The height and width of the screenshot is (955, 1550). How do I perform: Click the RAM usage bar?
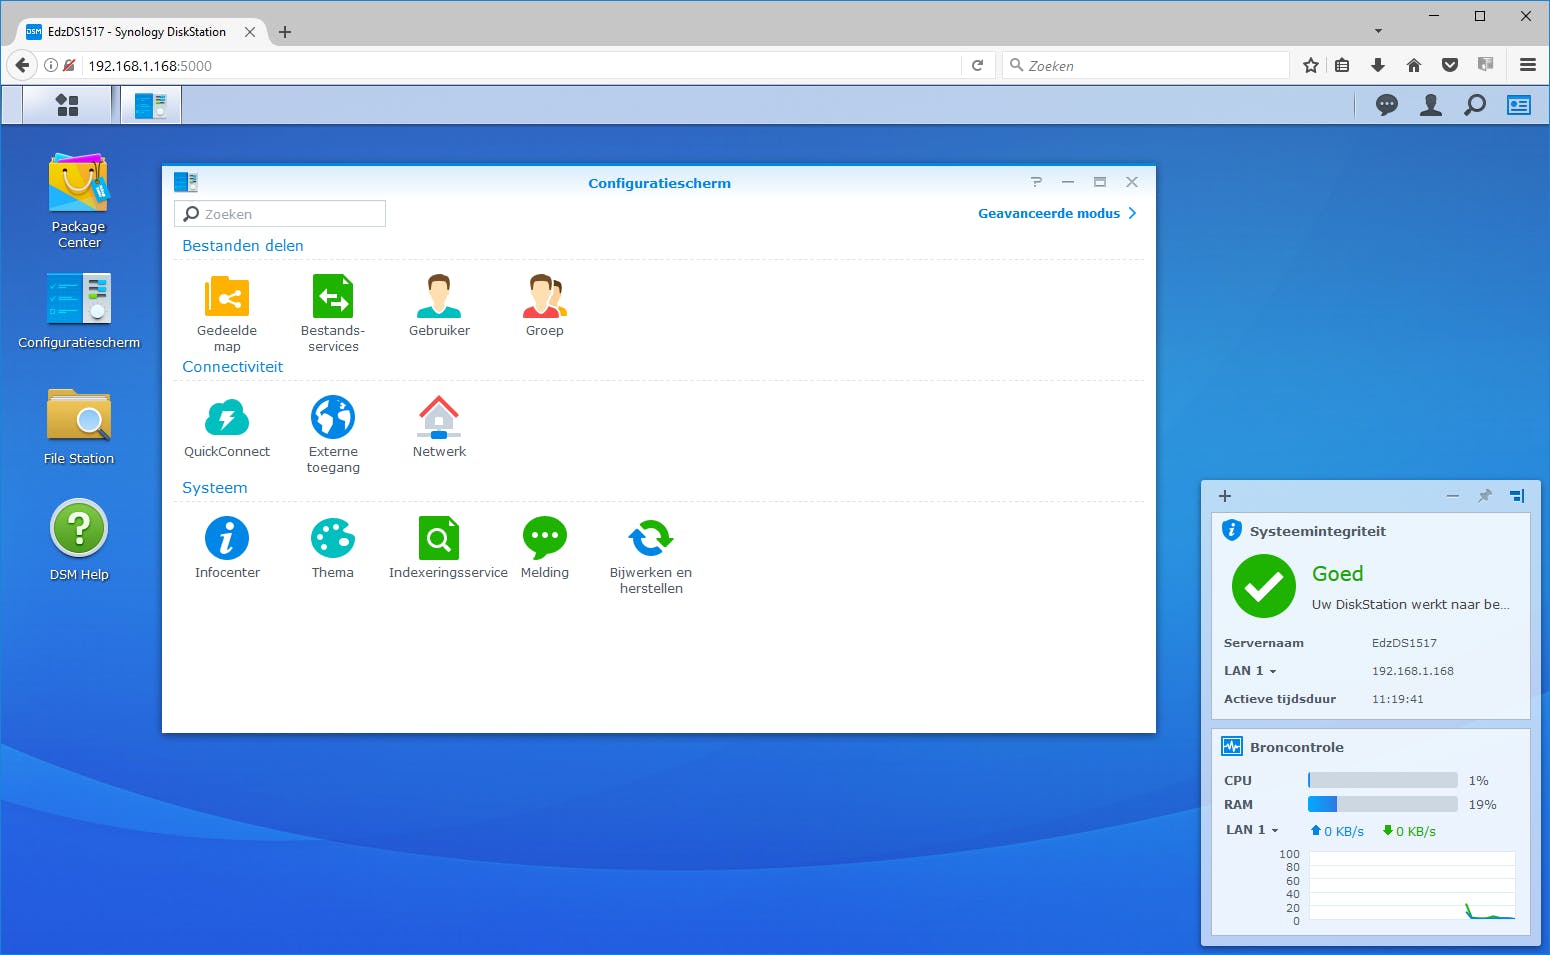[x=1383, y=804]
